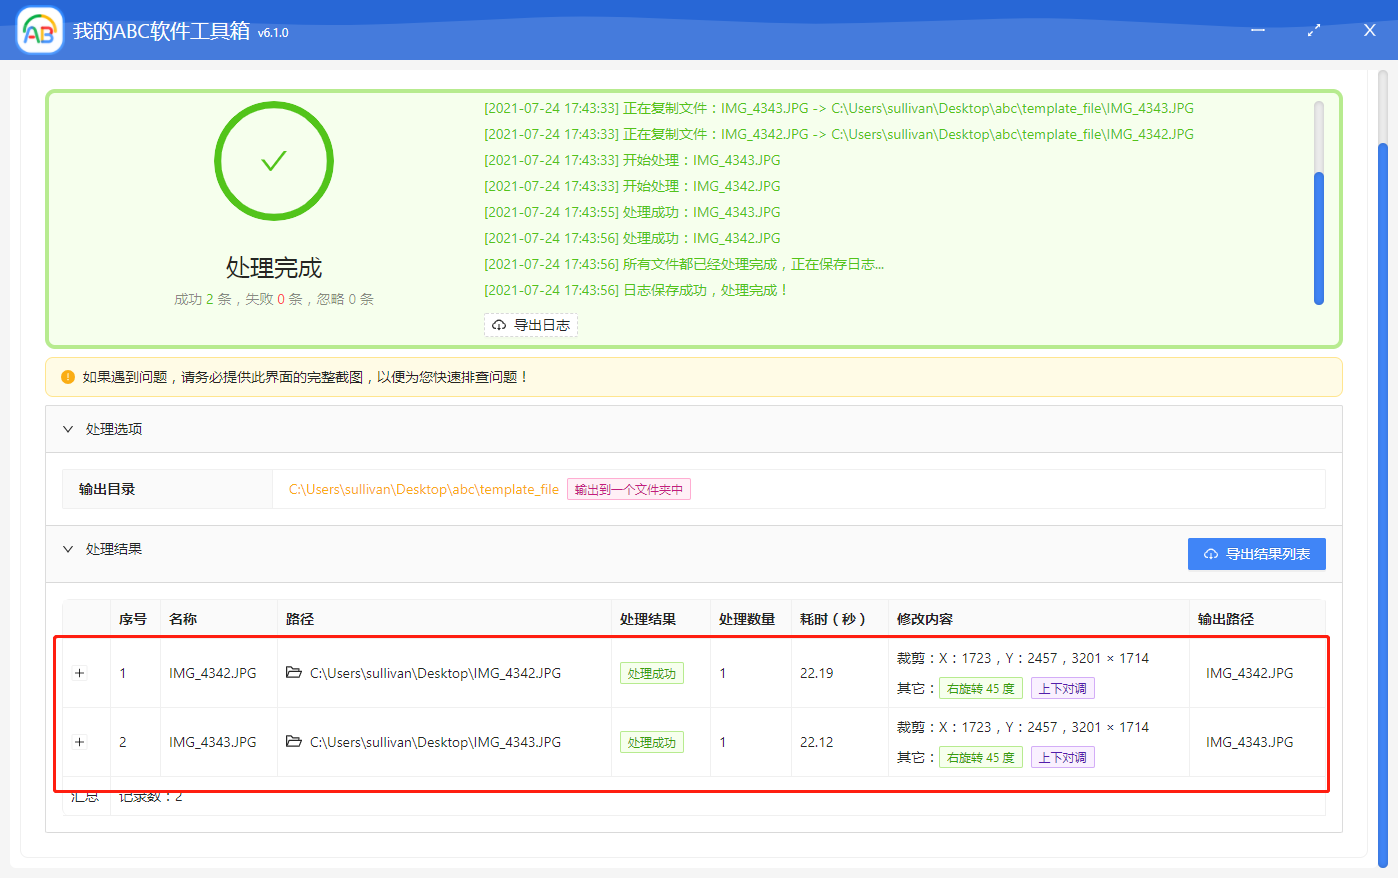Expand row 2 details with plus button
The width and height of the screenshot is (1398, 878).
coord(80,742)
